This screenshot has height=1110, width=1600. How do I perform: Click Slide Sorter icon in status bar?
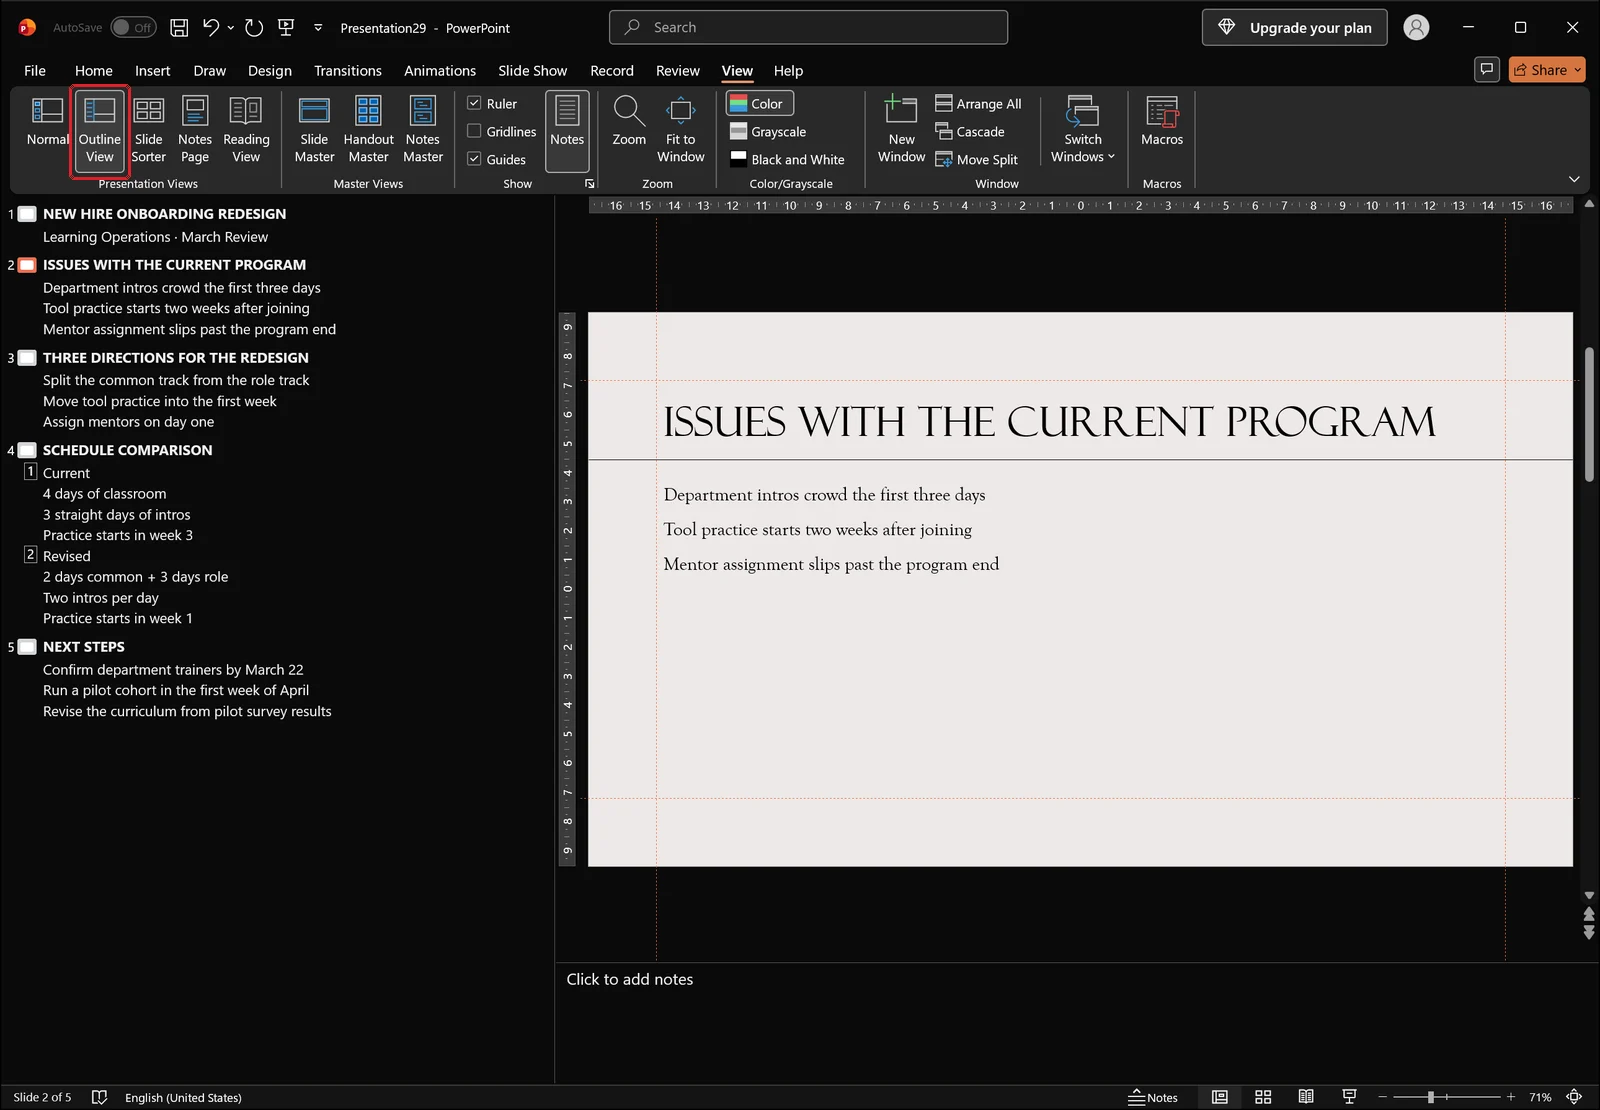coord(1263,1097)
